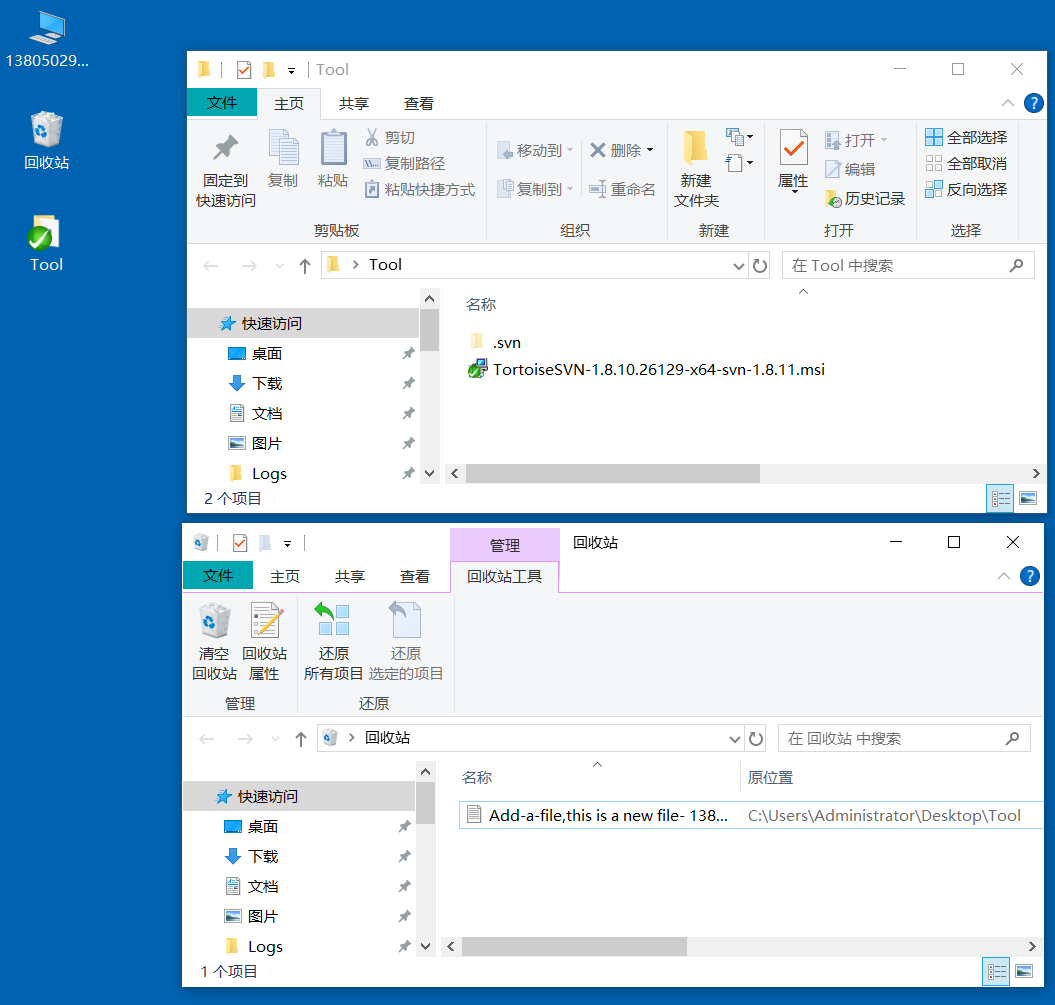Click the Tool window horizontal scrollbar
The image size is (1055, 1005).
[613, 474]
